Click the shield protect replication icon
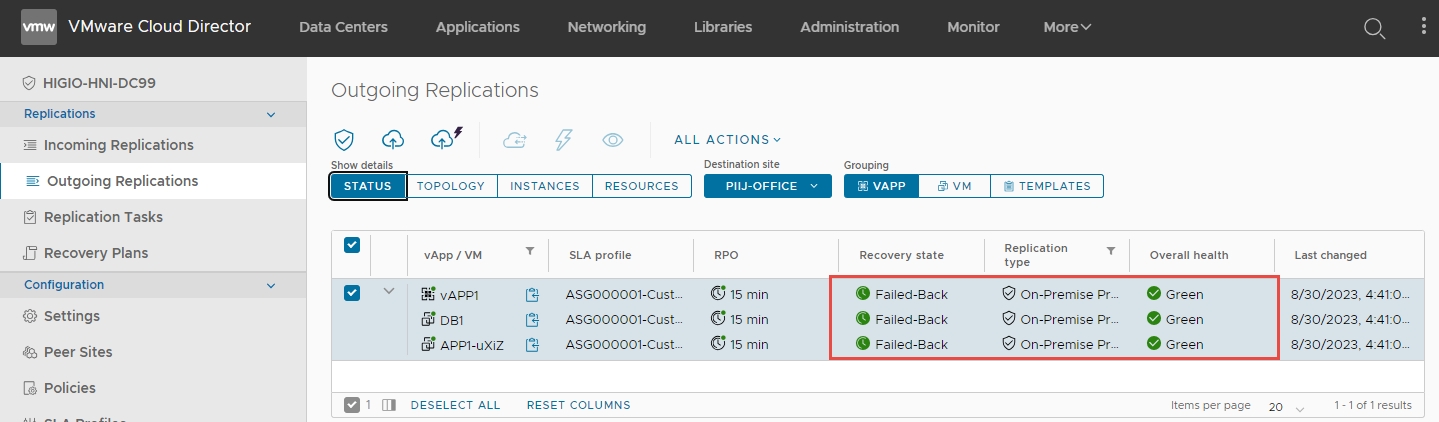1439x422 pixels. pyautogui.click(x=344, y=140)
